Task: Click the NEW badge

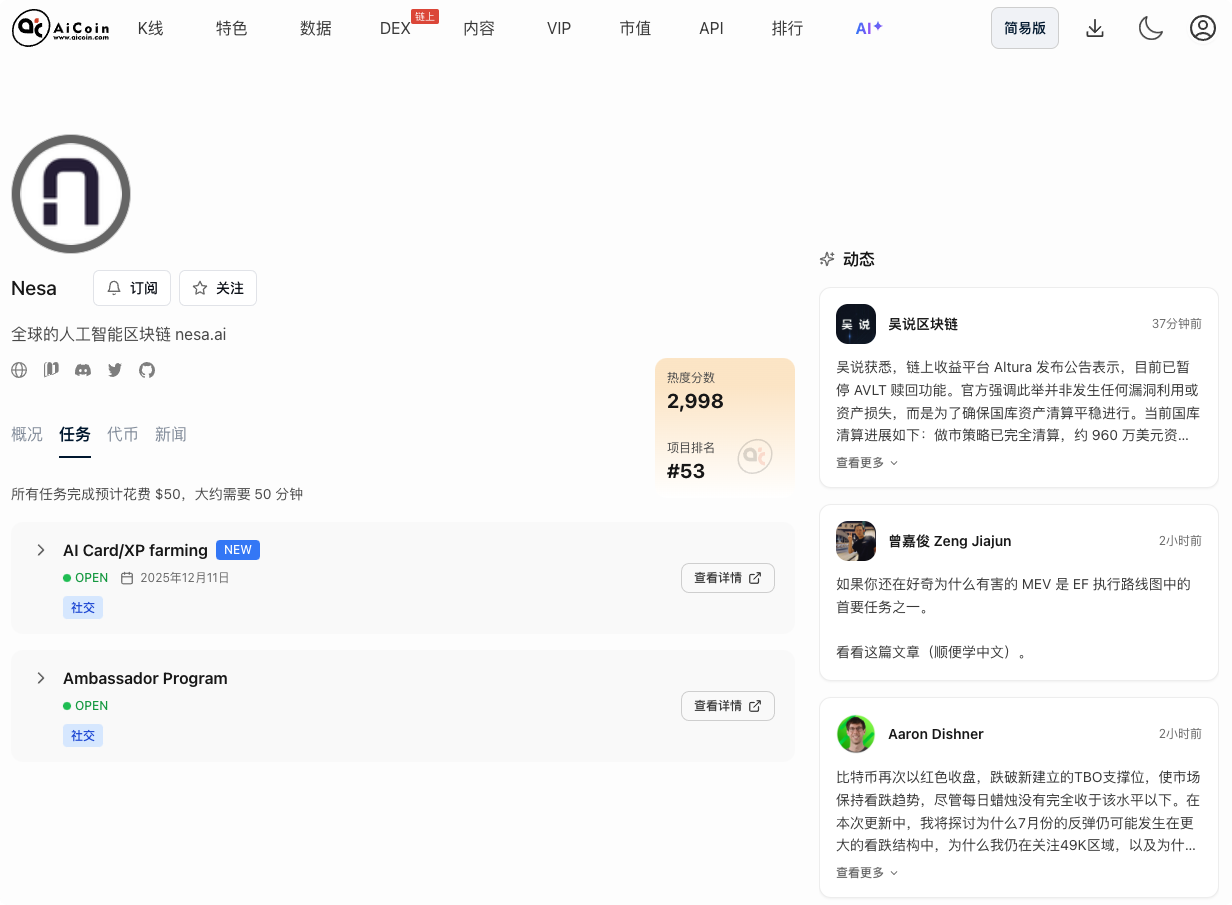Action: click(238, 550)
